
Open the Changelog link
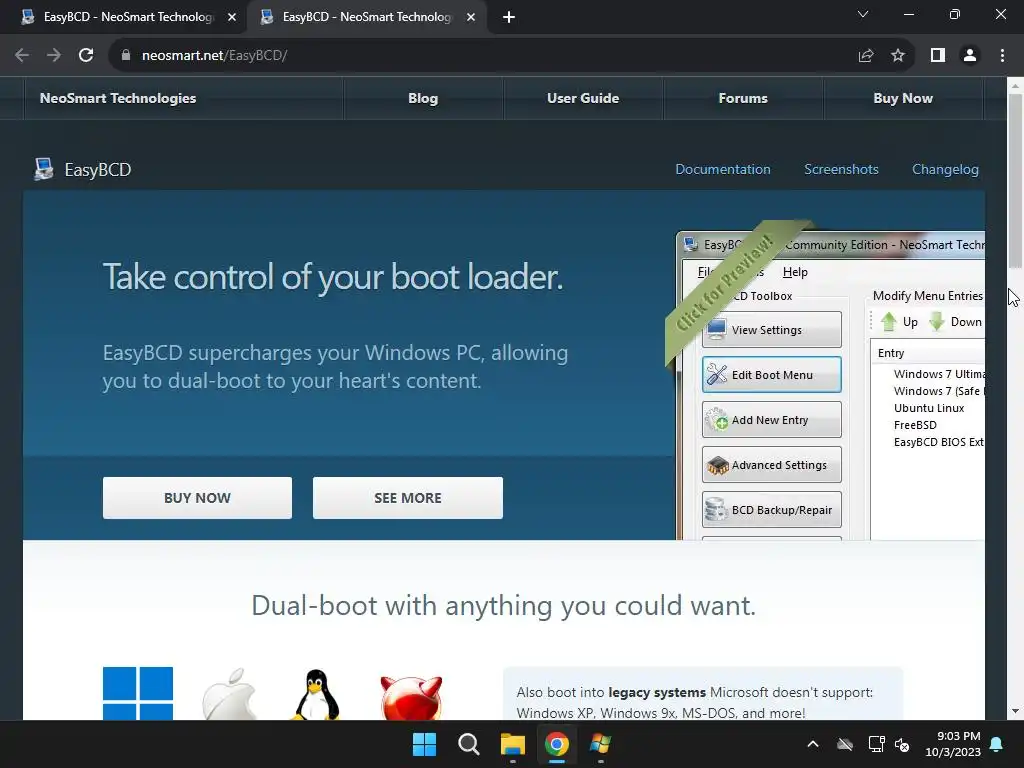click(945, 169)
